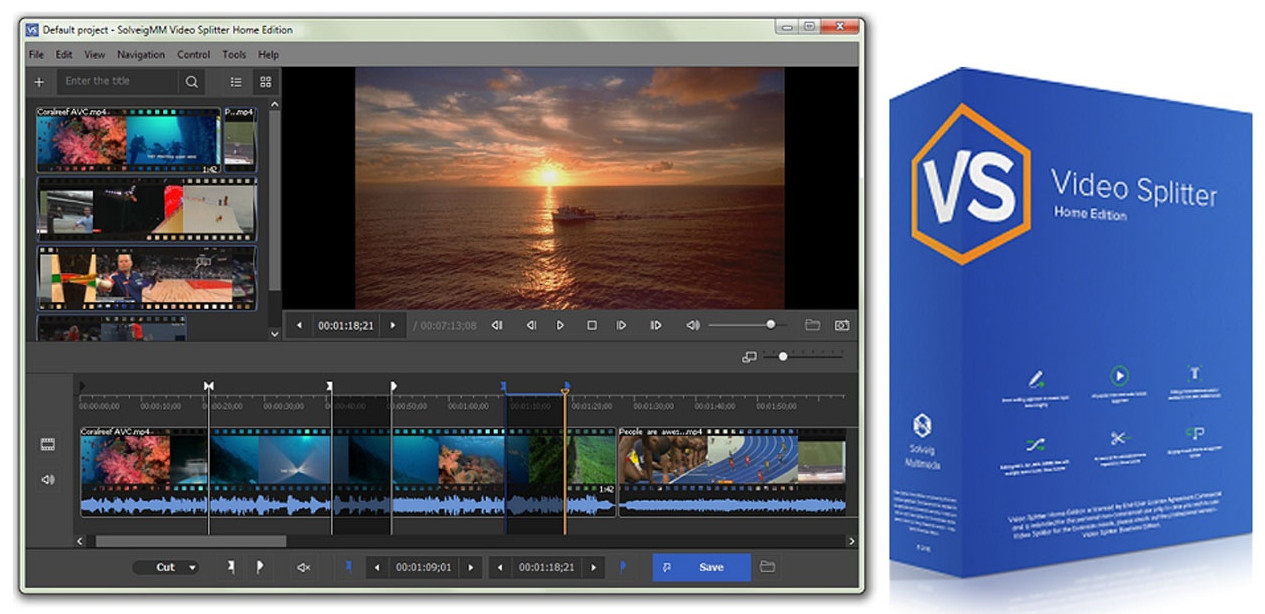Increase start time 00:01:09;01 with right arrow
This screenshot has width=1265, height=614.
tap(471, 567)
